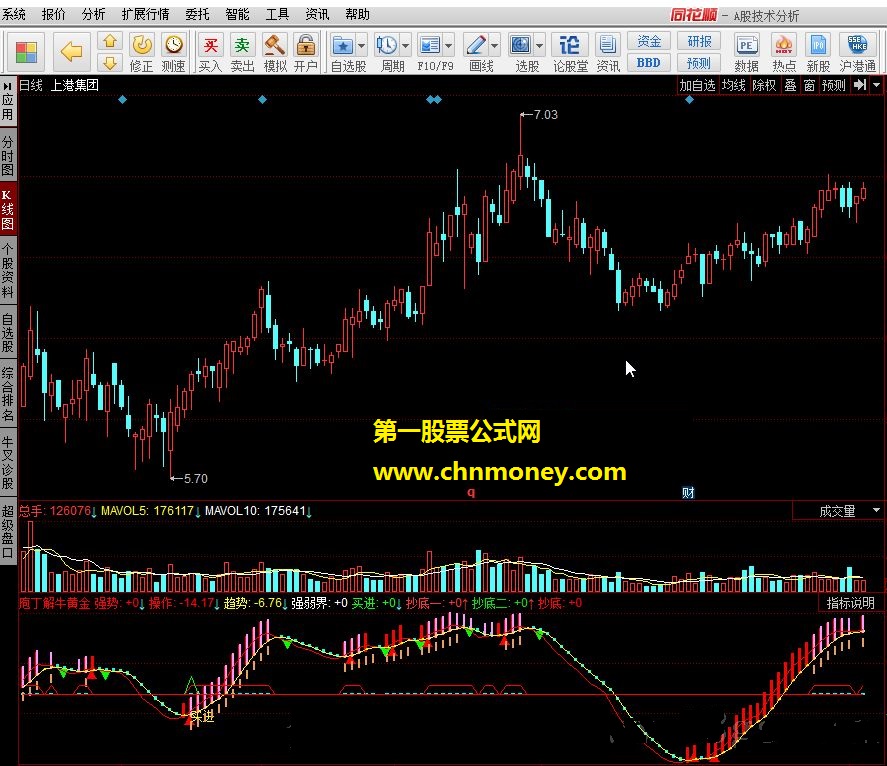Screen dimensions: 887x766
Task: Toggle 除权 ex-rights adjustment
Action: (x=764, y=85)
